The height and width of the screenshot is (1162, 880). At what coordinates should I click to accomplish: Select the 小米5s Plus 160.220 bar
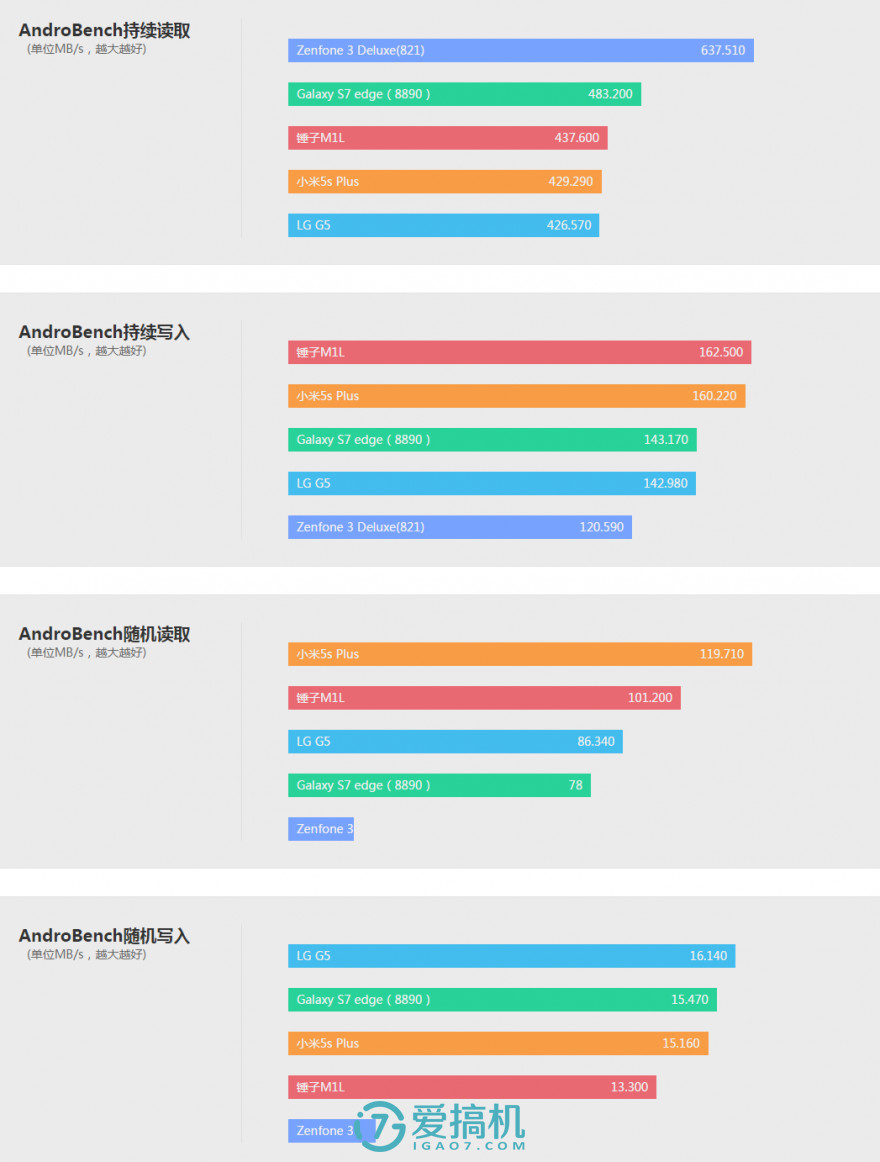pos(516,396)
